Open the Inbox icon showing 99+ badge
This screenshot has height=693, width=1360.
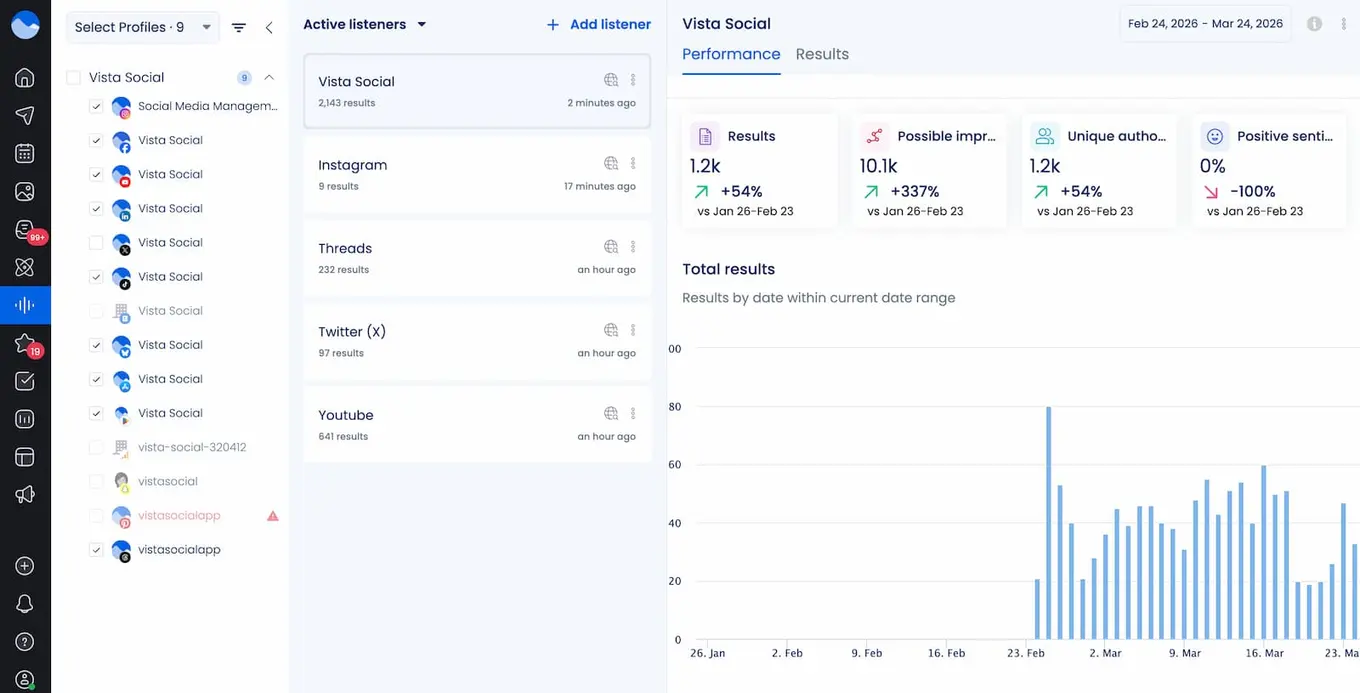point(24,228)
